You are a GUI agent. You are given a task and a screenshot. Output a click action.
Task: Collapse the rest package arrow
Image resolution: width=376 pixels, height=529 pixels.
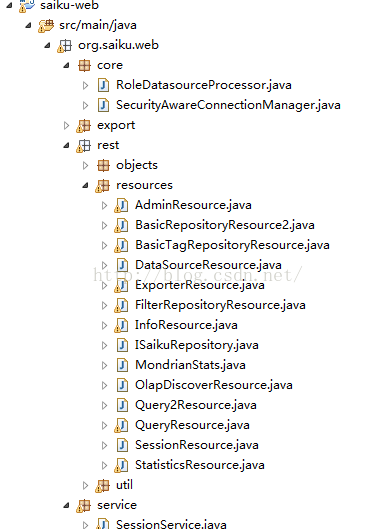click(x=66, y=145)
